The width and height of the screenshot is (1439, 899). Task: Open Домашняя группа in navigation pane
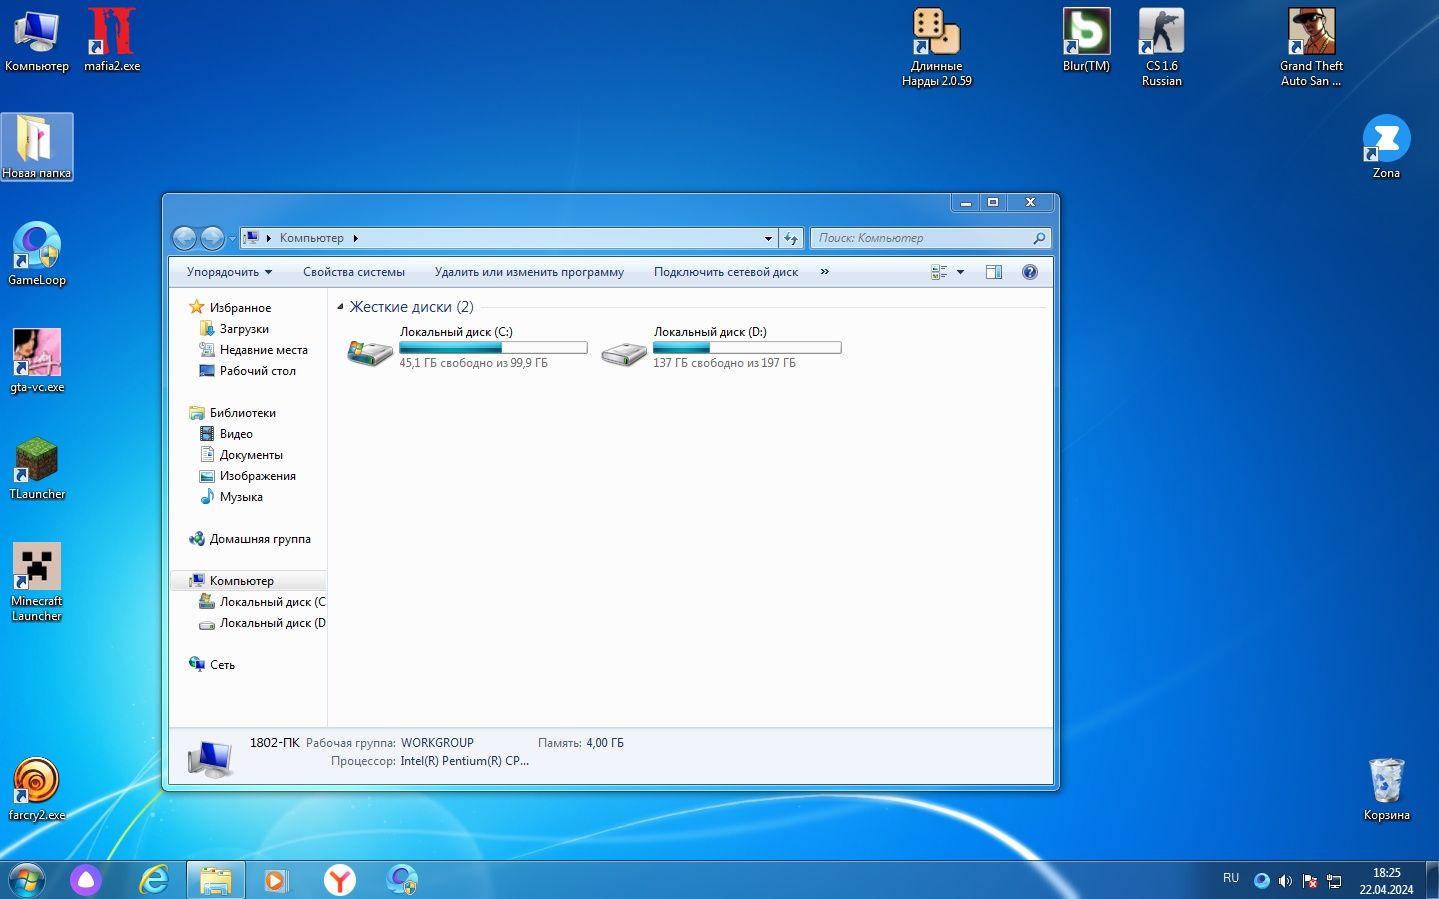[260, 539]
